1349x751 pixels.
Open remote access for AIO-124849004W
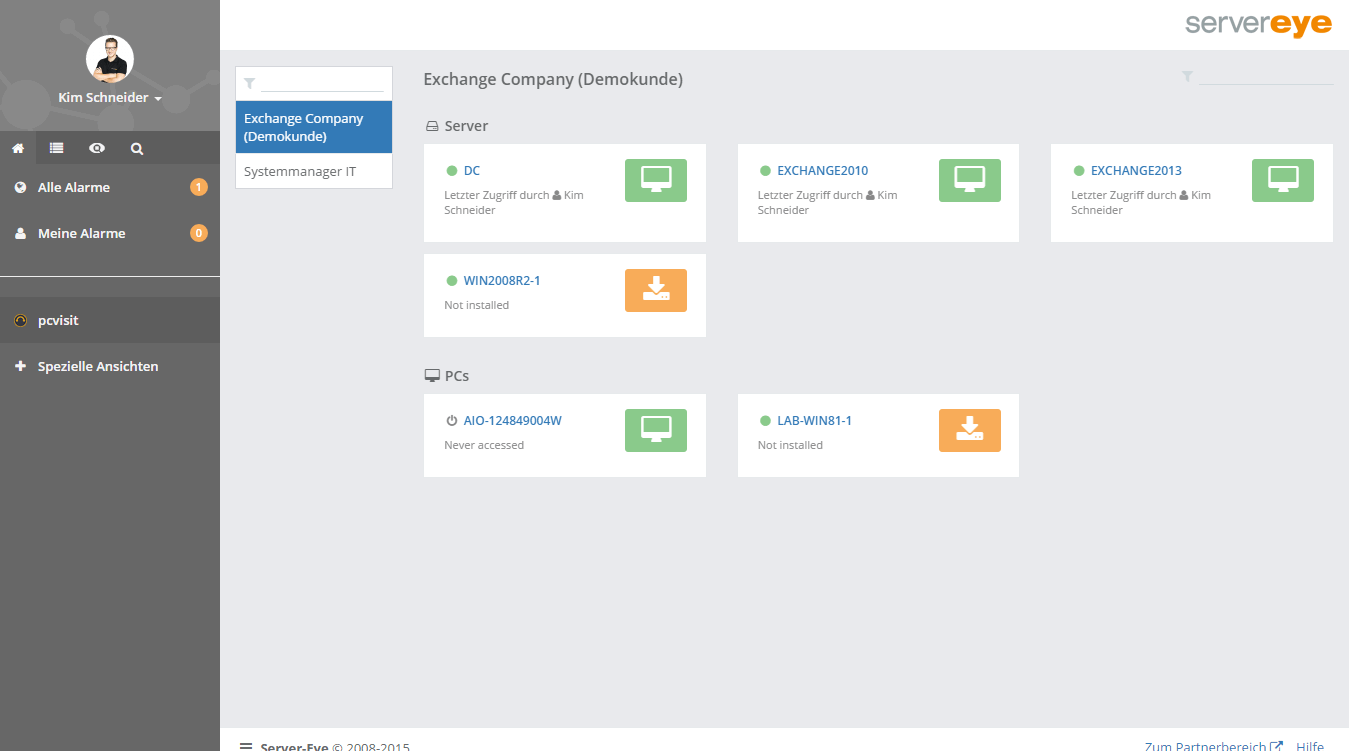click(x=655, y=430)
